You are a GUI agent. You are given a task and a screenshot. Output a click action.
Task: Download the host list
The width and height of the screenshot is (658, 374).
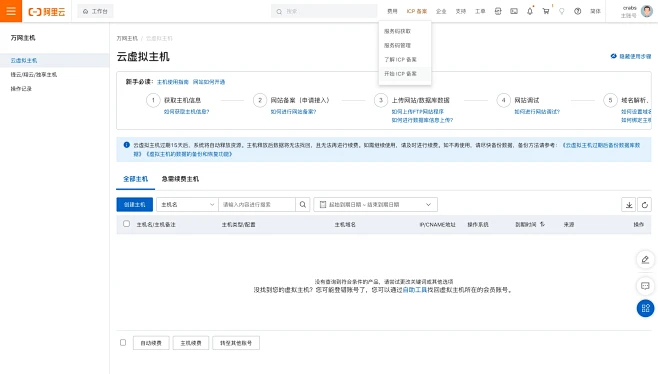click(629, 205)
